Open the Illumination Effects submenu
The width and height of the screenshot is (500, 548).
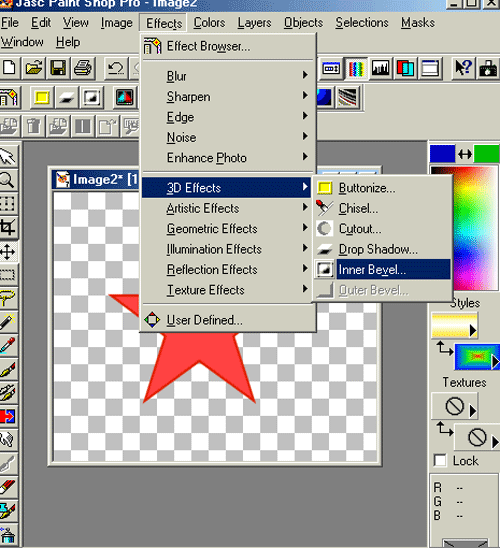(x=227, y=249)
